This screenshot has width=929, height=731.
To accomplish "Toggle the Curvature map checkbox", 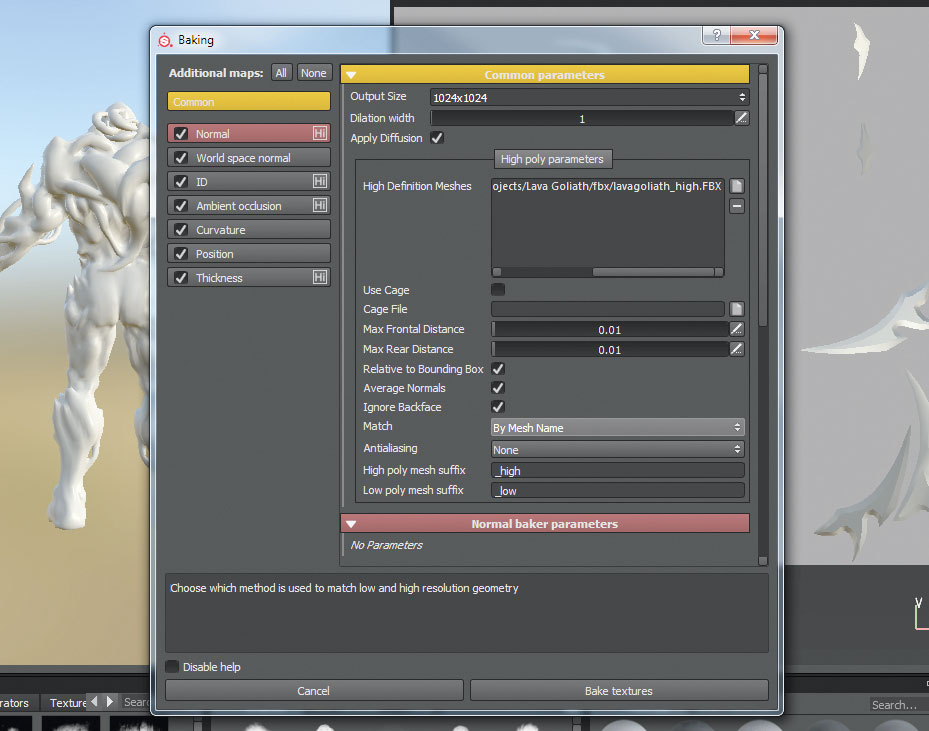I will pyautogui.click(x=181, y=230).
